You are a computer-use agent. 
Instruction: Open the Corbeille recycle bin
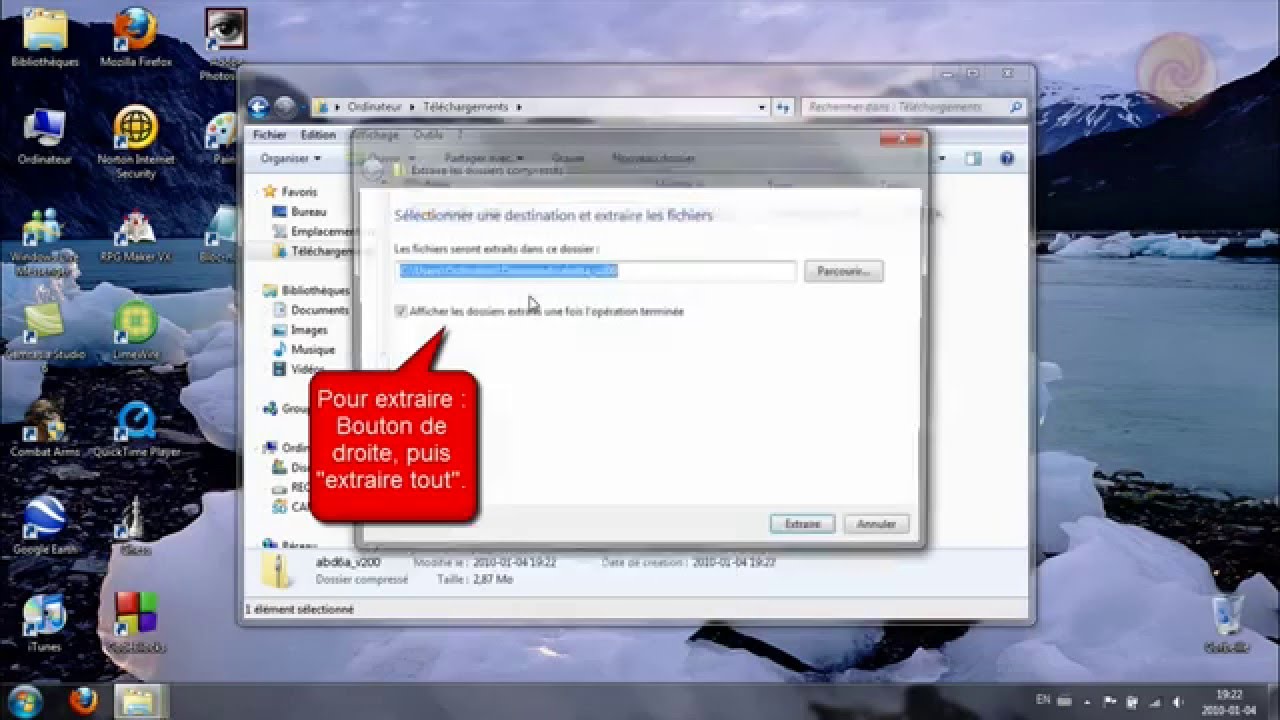coord(1227,623)
